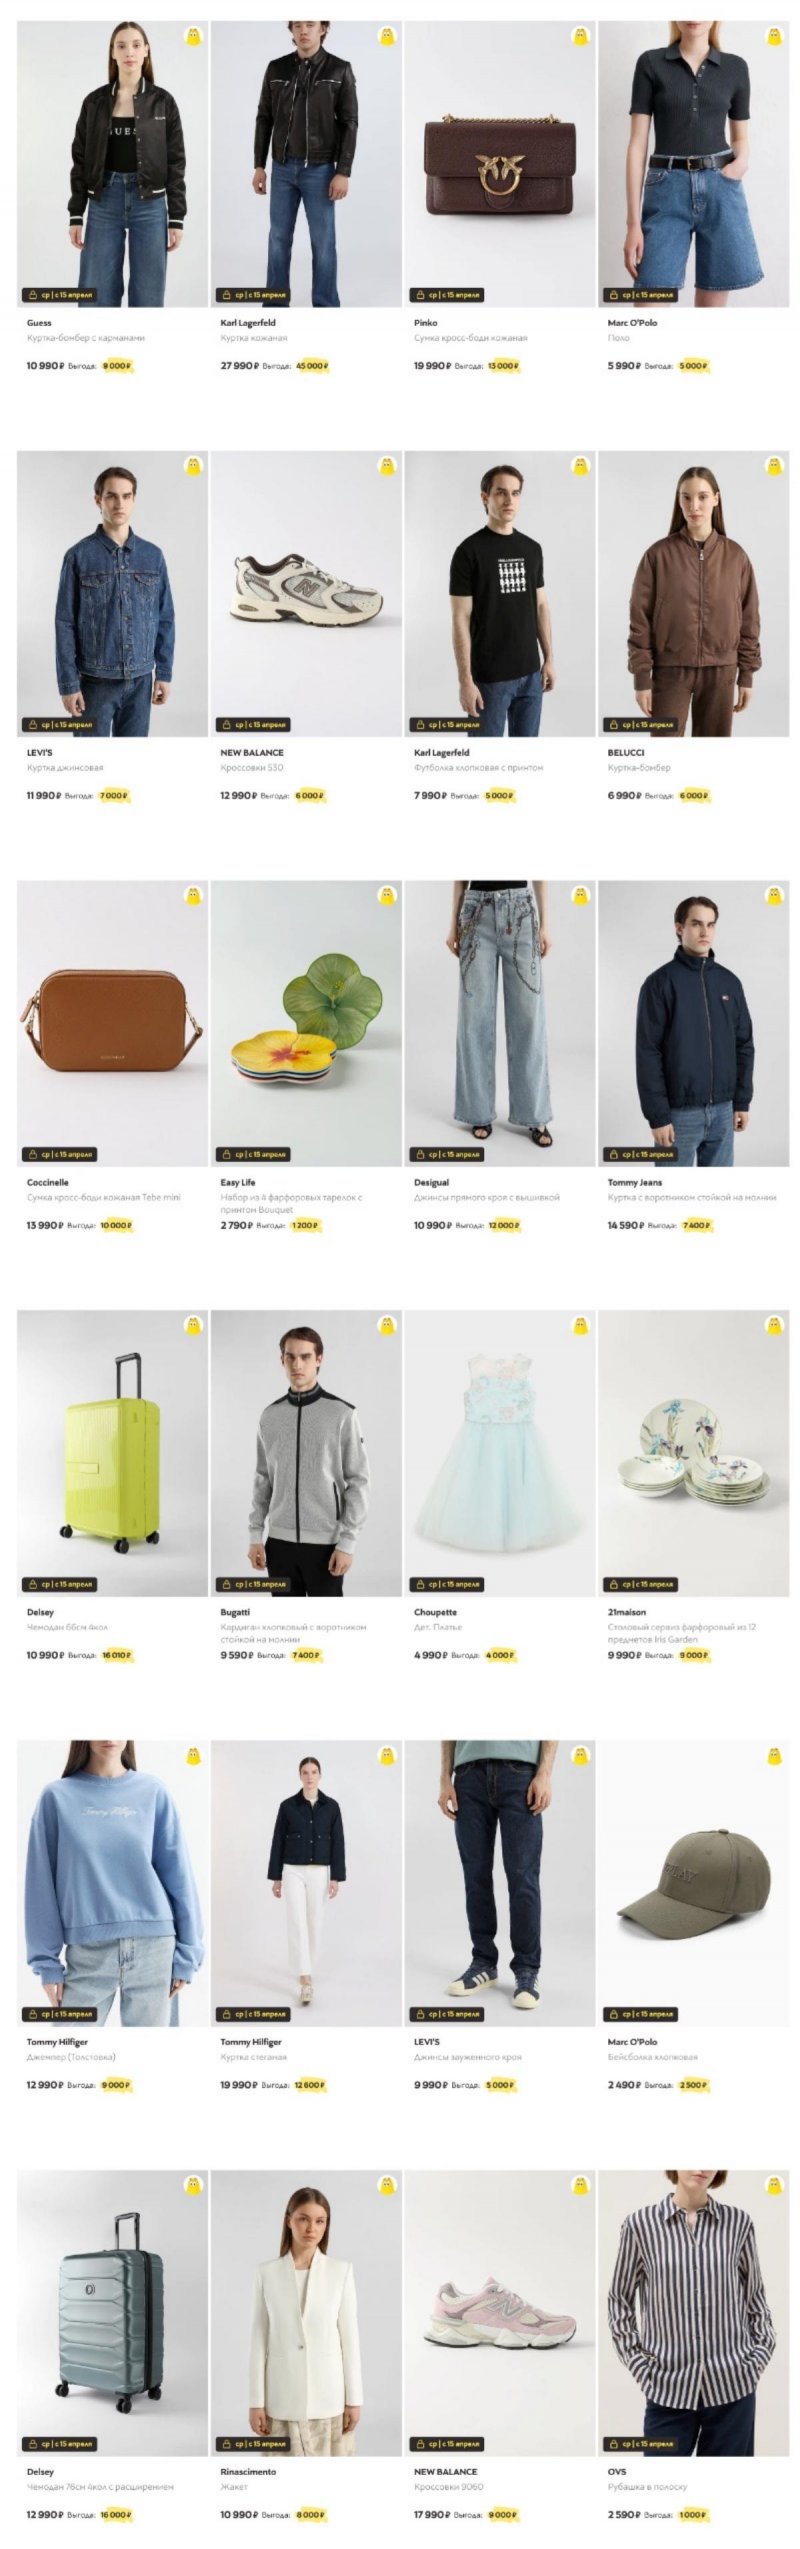Screen dimensions: 800x2549
Task: Open Tommy Jeans brand name link
Action: [x=634, y=1182]
